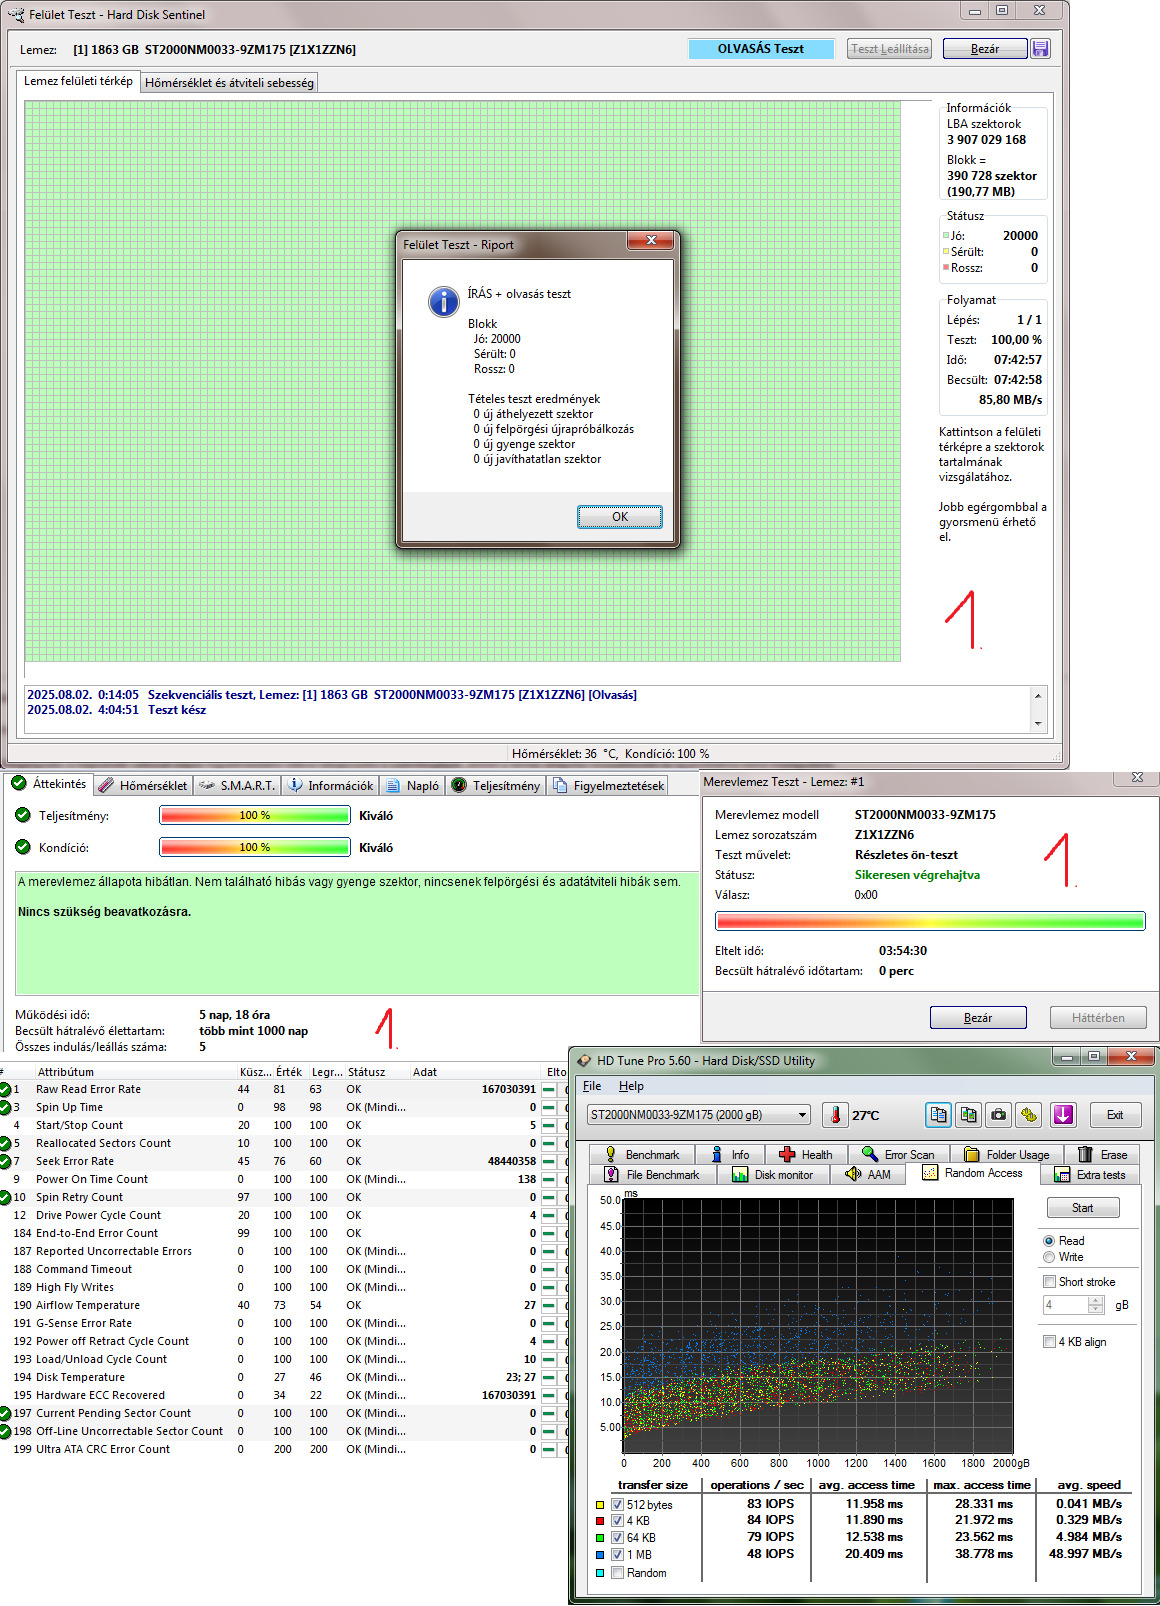This screenshot has width=1160, height=1606.
Task: Open the Info tab in HD Tune
Action: (x=729, y=1155)
